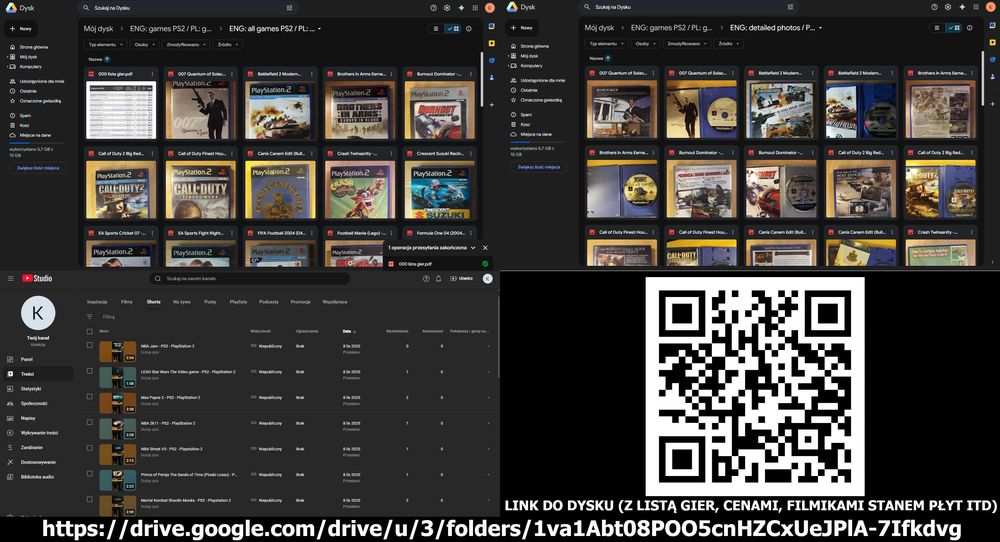Image resolution: width=1000 pixels, height=542 pixels.
Task: Collapse the upload finished notification panel
Action: coord(473,247)
